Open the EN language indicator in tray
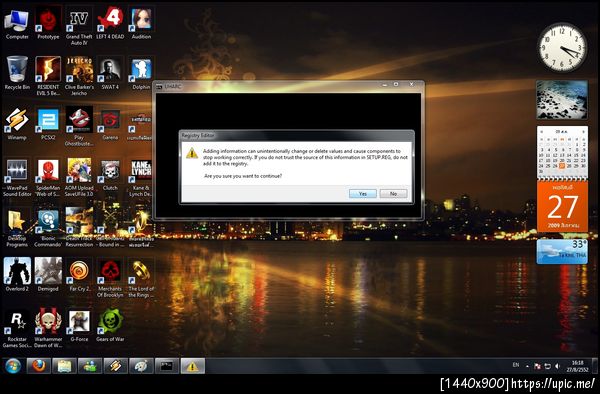This screenshot has height=394, width=600. (x=516, y=365)
